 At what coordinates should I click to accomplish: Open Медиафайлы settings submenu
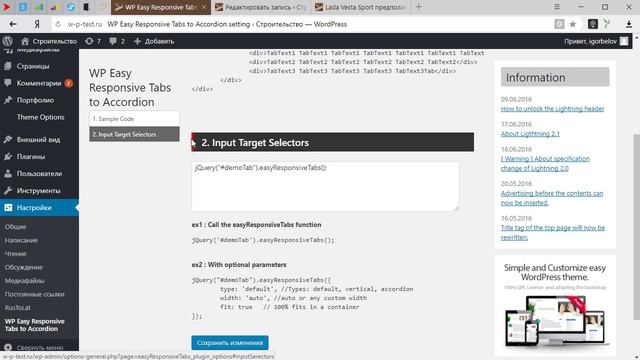coord(25,281)
